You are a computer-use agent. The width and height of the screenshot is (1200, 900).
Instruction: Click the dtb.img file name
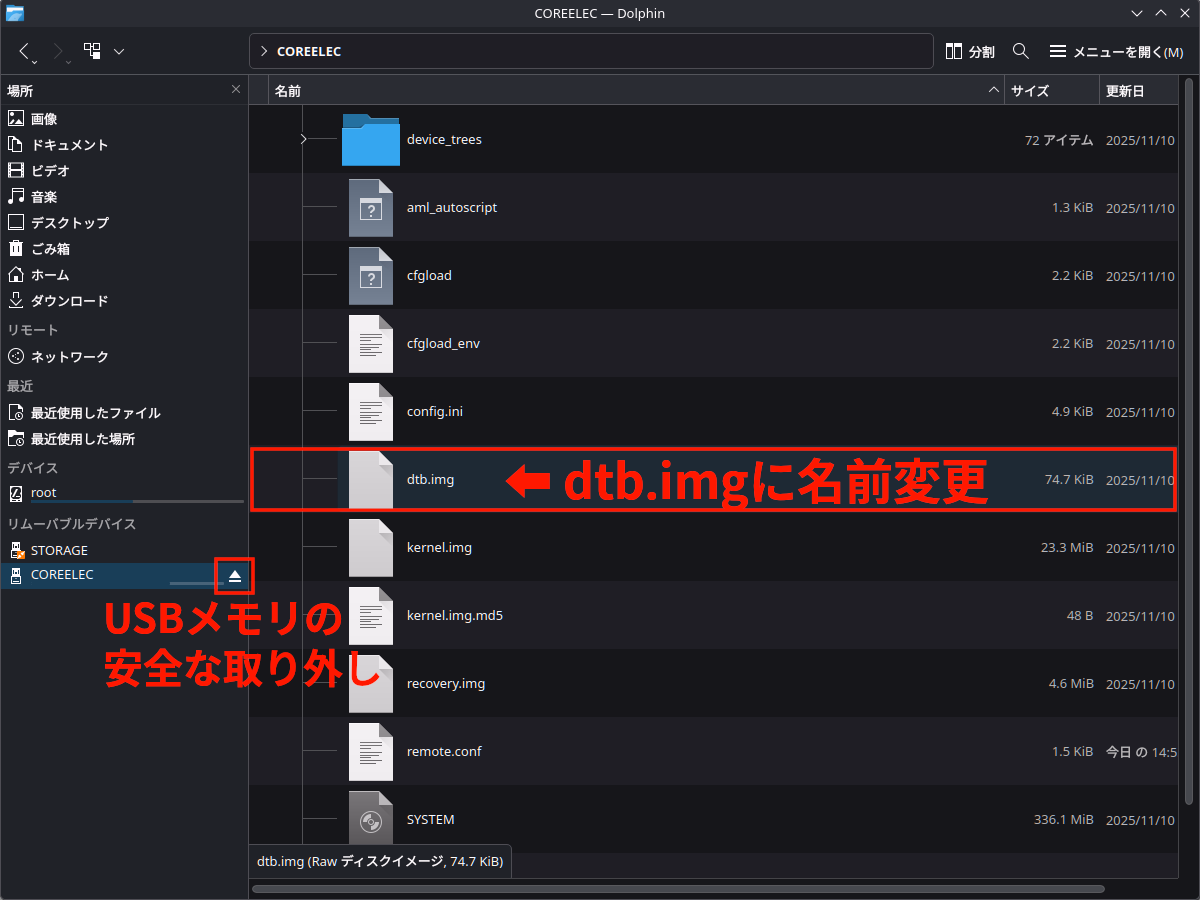coord(430,479)
